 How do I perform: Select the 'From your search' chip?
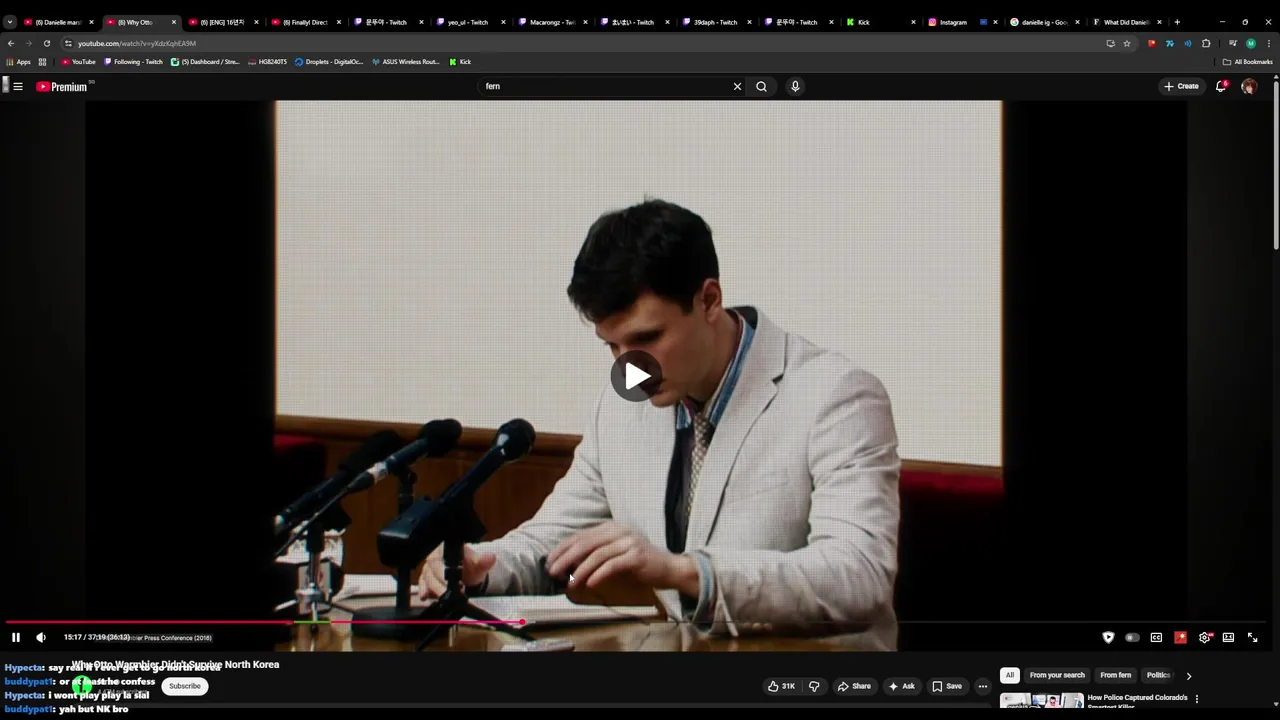[x=1057, y=675]
